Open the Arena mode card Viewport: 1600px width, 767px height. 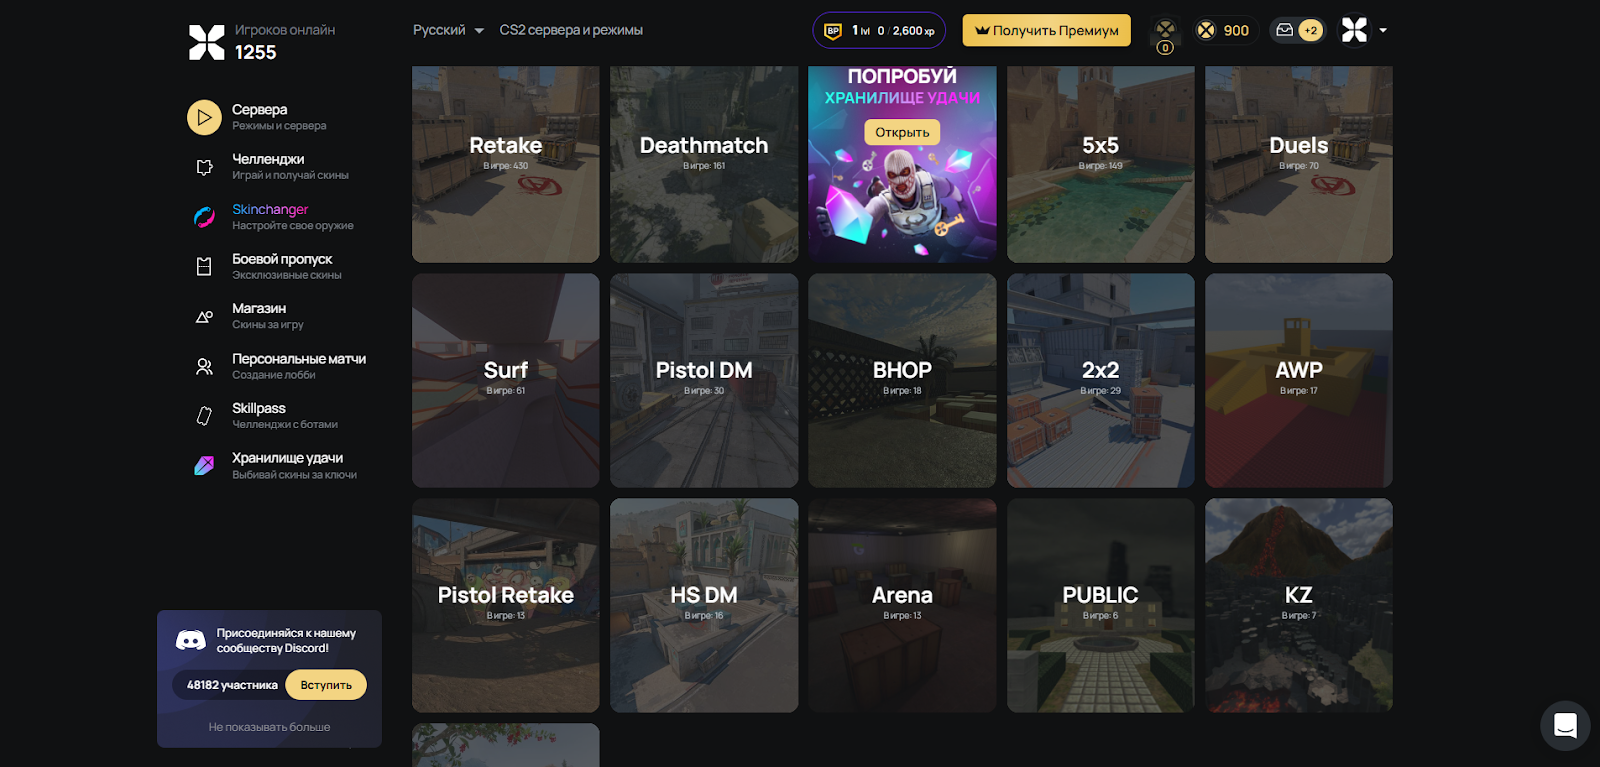pos(902,605)
